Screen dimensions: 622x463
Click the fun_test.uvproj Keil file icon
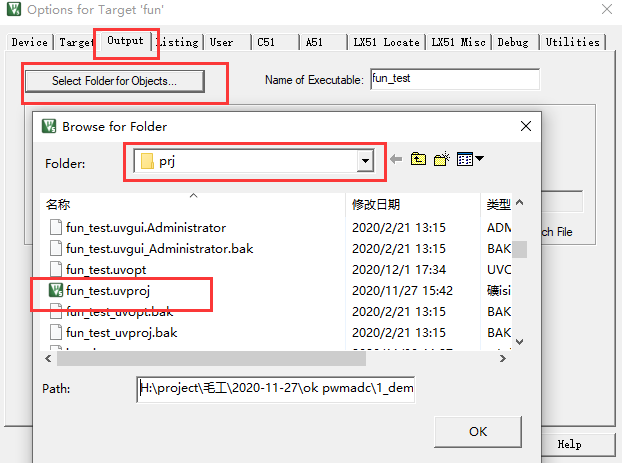tap(56, 290)
